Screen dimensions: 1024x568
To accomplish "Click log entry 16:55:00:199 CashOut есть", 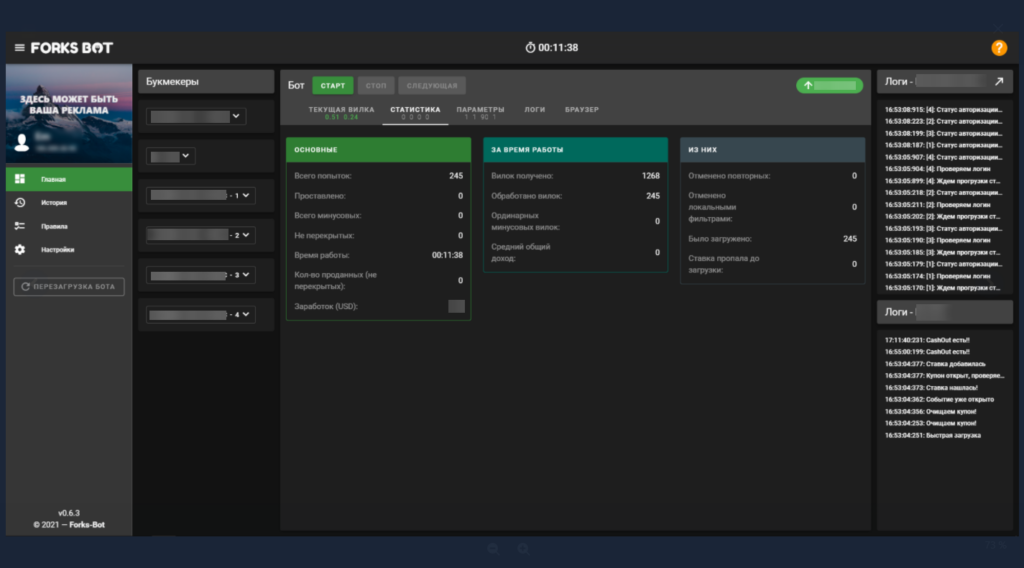I will pos(927,352).
